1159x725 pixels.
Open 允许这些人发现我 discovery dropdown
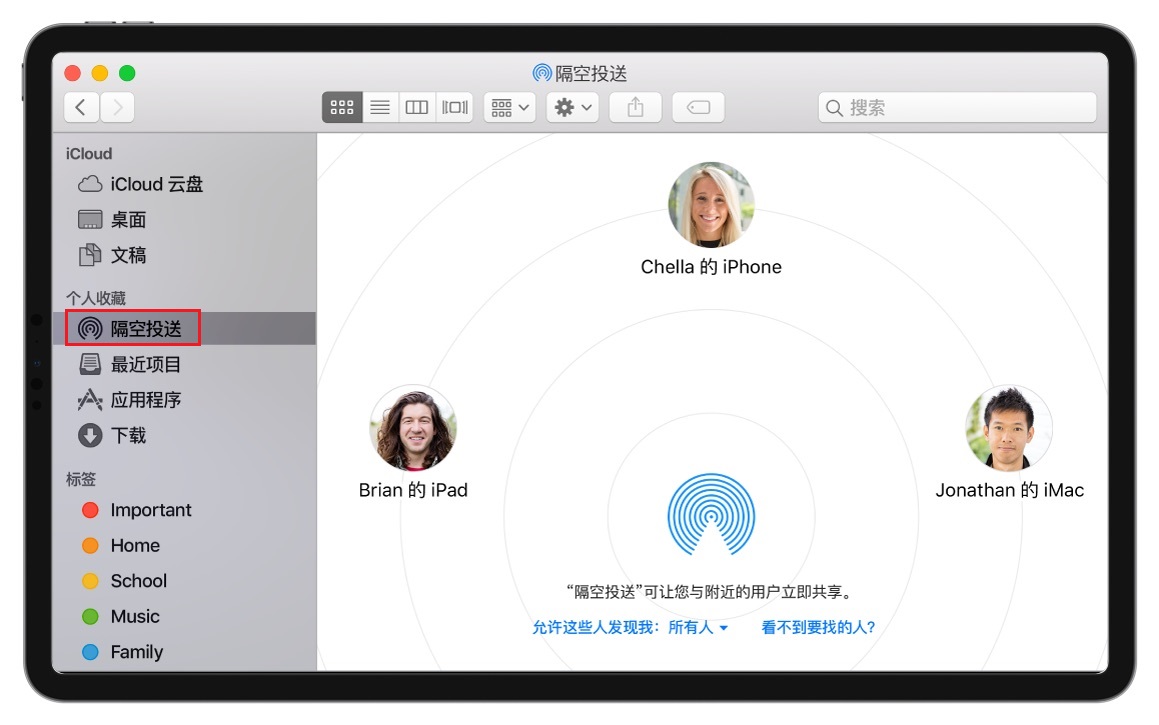(630, 627)
